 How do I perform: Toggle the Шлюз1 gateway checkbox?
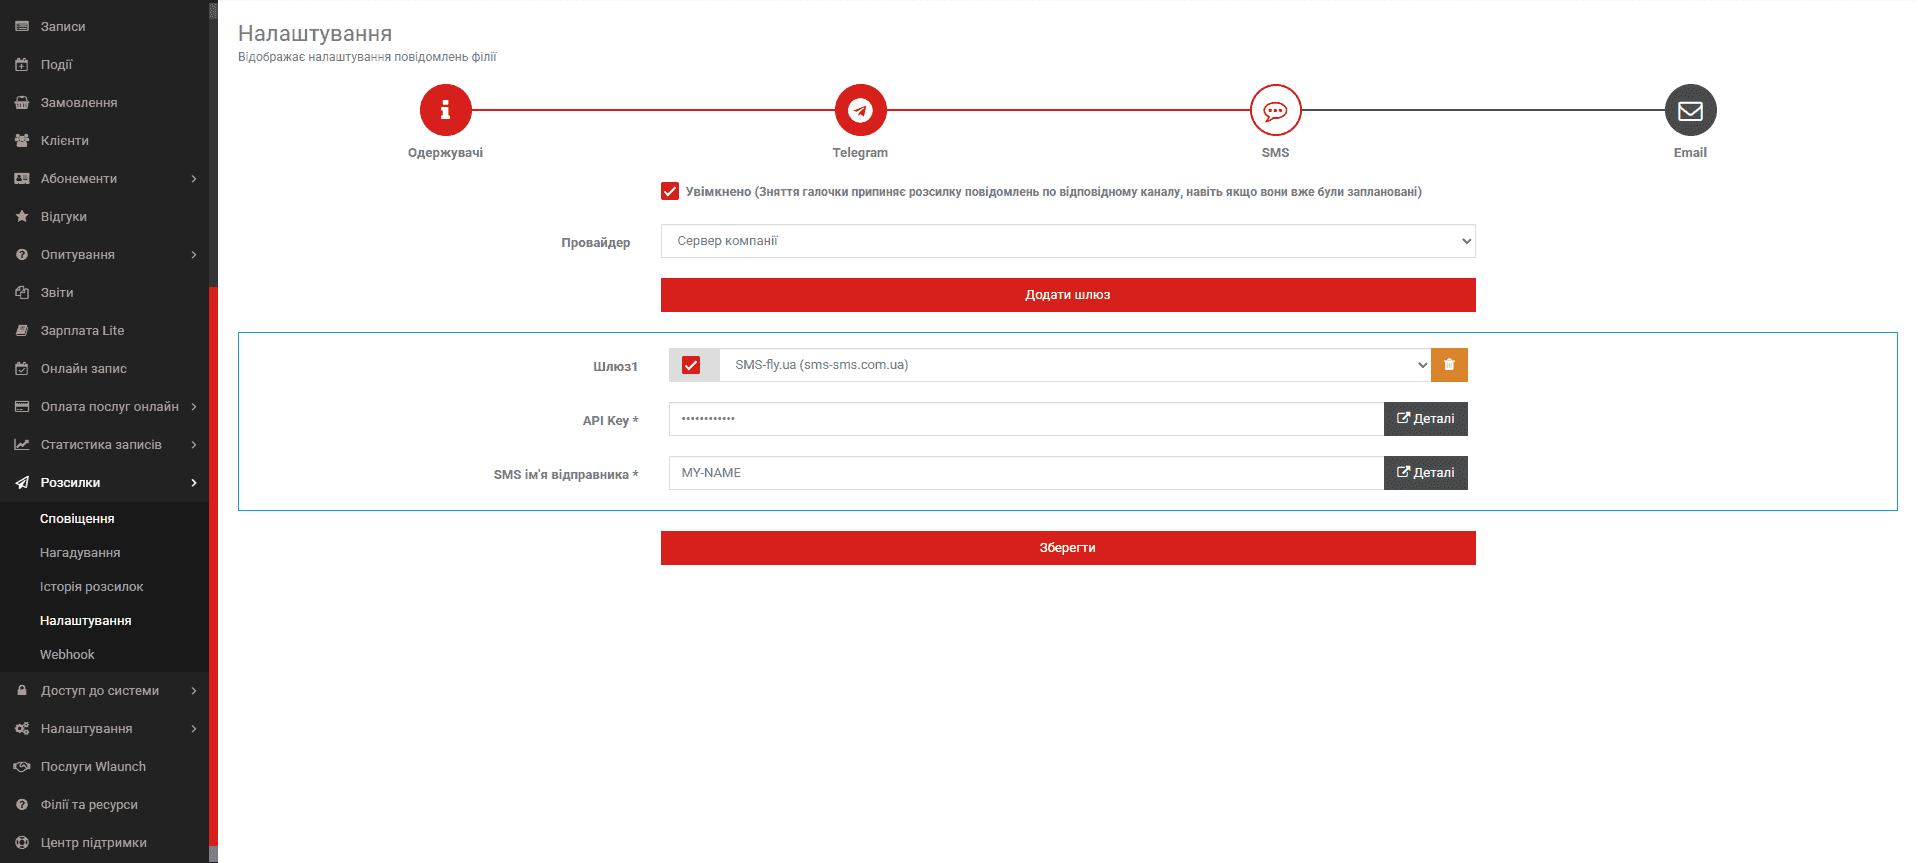tap(691, 365)
